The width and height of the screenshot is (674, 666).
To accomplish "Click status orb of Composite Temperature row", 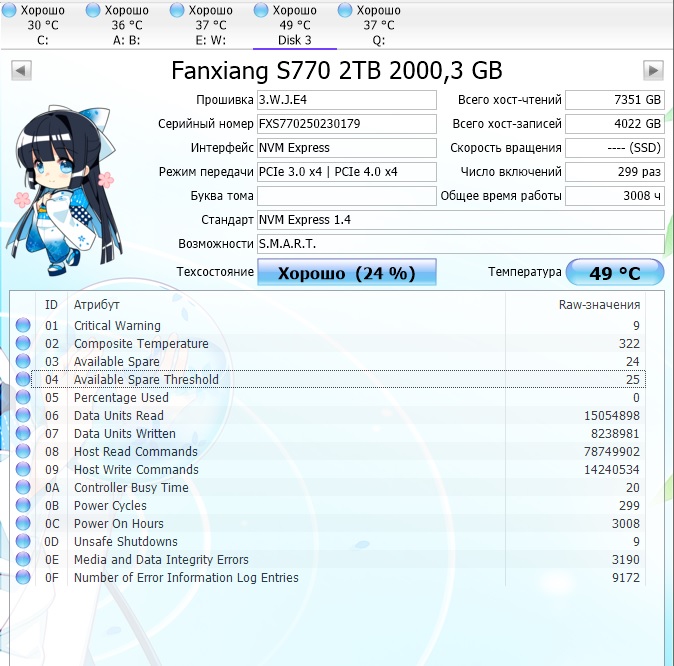I will 23,343.
